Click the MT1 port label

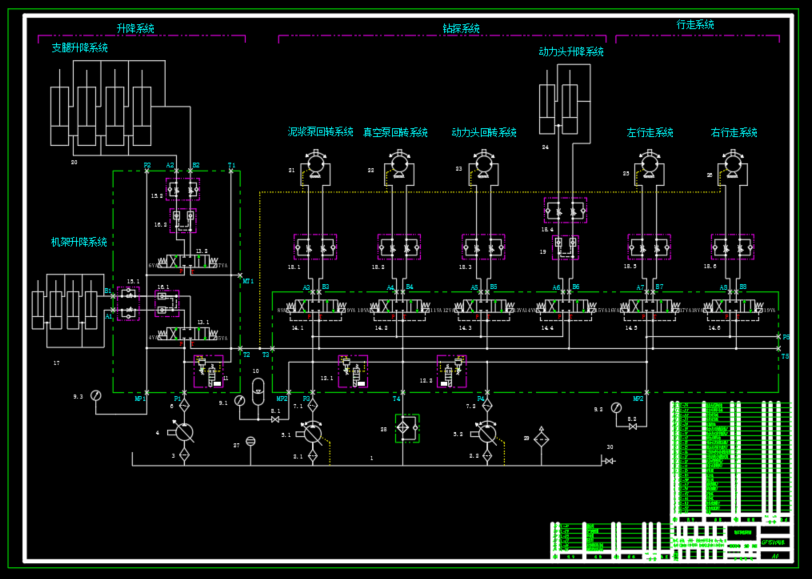tap(249, 282)
